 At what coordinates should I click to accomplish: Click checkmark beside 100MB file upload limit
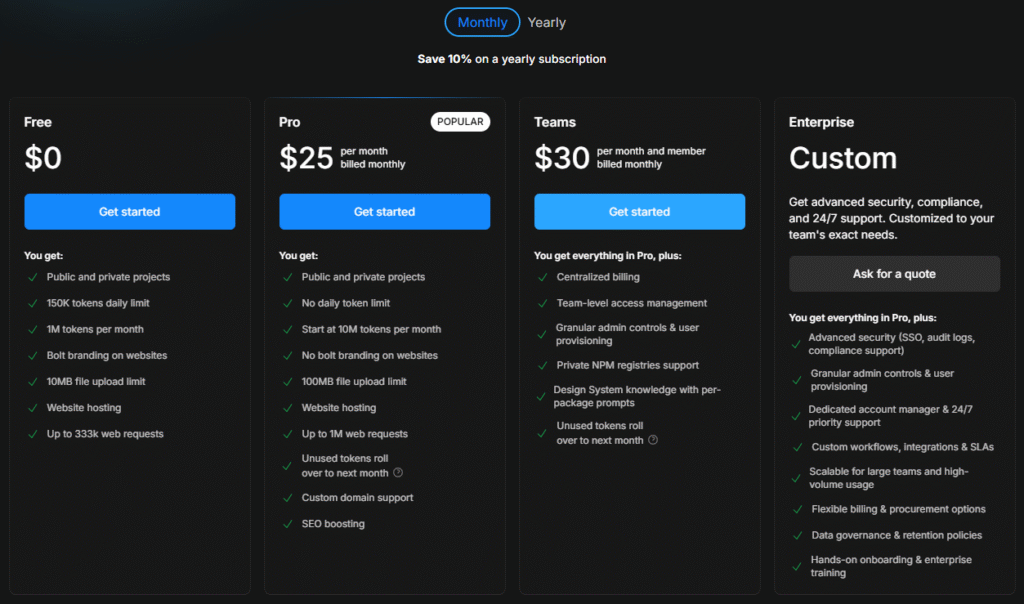(287, 381)
